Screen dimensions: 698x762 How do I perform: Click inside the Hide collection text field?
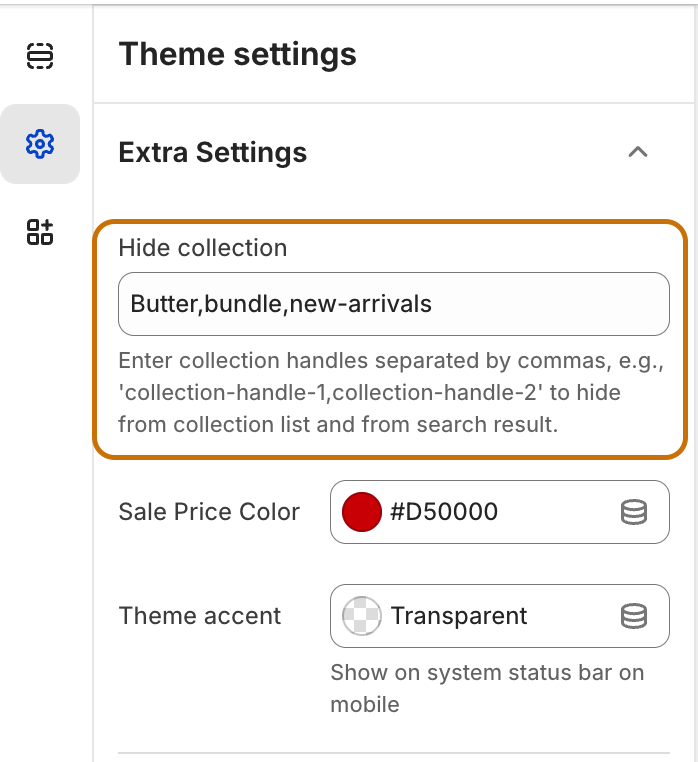coord(394,304)
